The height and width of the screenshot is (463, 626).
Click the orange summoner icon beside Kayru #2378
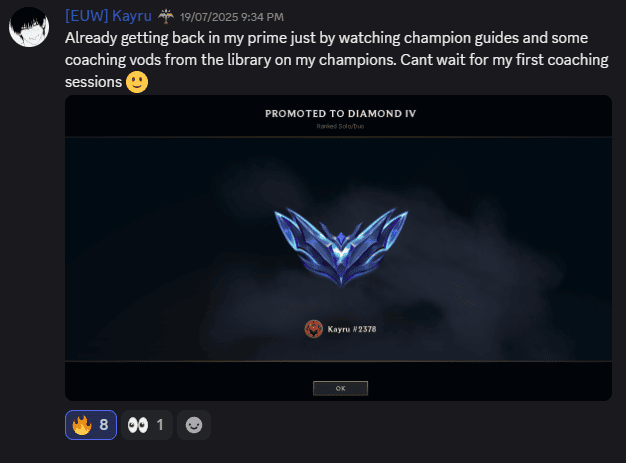pyautogui.click(x=314, y=329)
